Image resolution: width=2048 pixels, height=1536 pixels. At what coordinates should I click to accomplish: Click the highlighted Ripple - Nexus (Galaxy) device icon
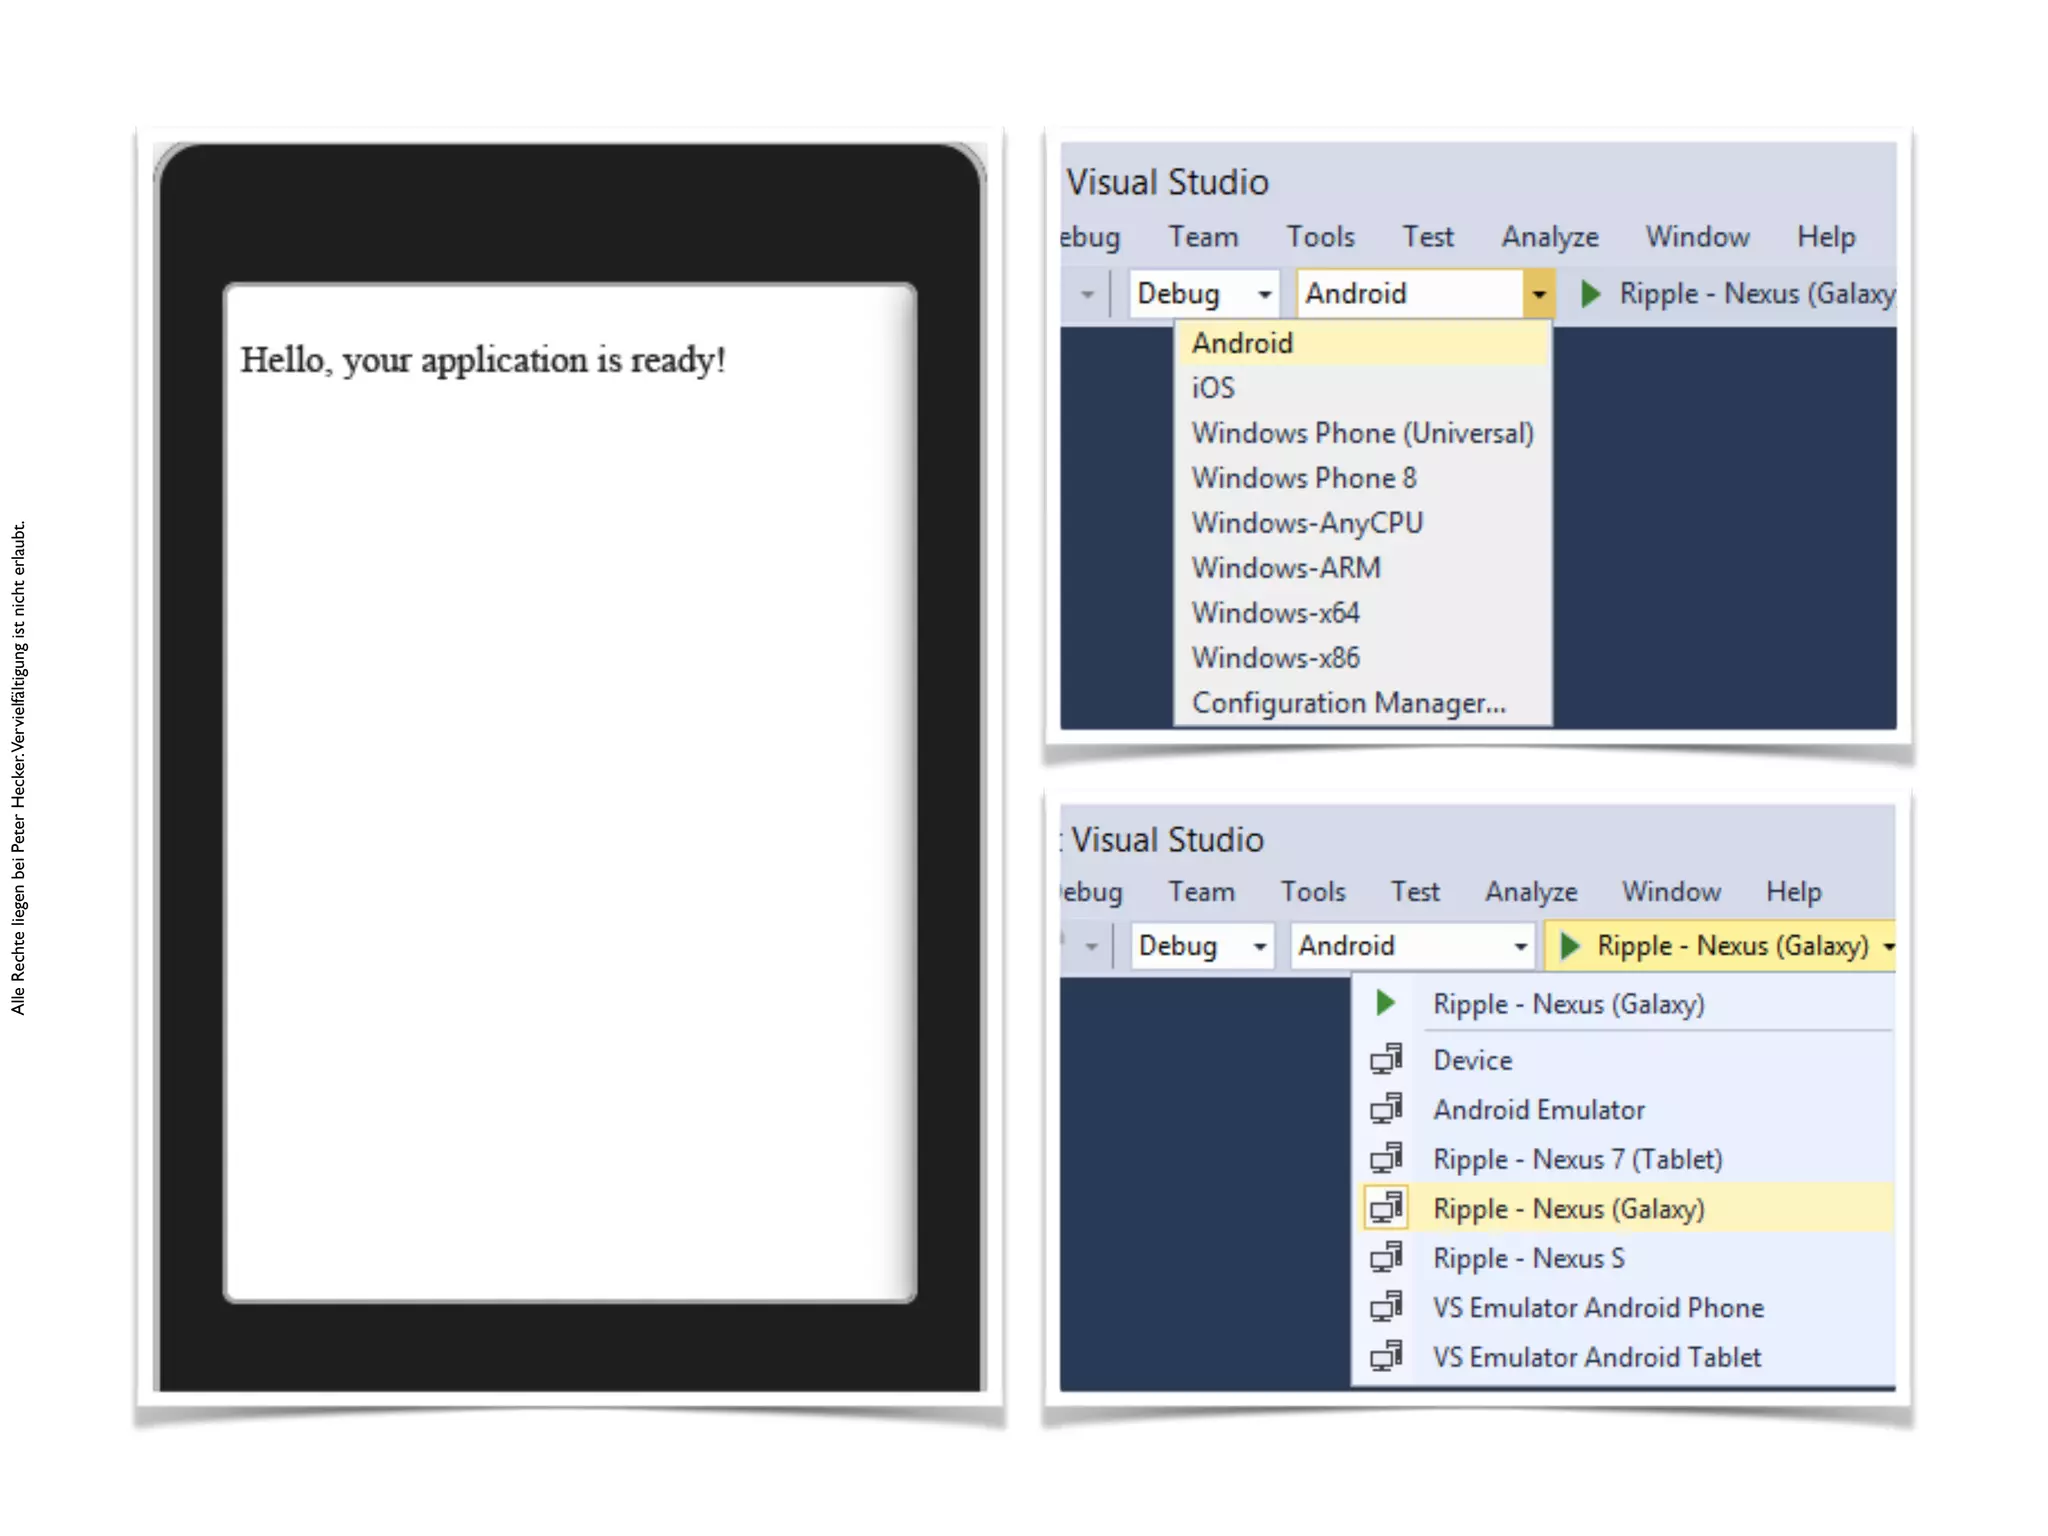point(1386,1208)
